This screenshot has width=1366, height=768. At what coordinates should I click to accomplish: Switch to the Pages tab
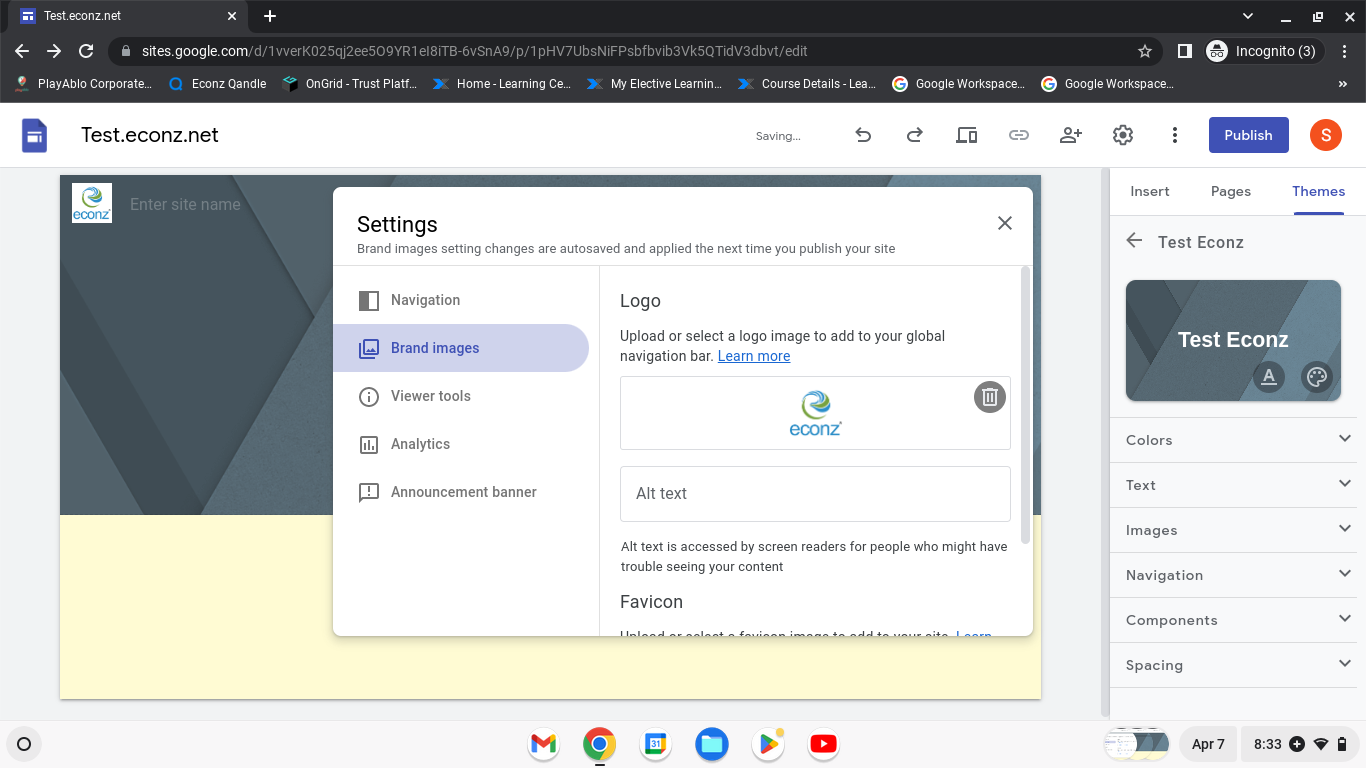pos(1231,191)
